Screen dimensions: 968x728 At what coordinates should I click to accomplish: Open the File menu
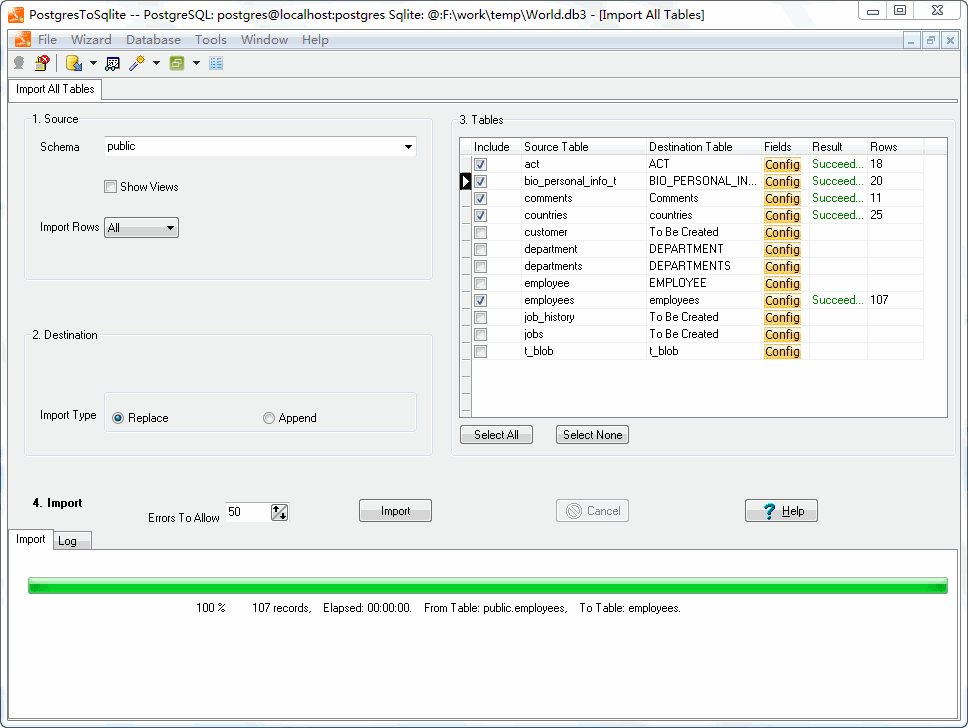click(48, 40)
